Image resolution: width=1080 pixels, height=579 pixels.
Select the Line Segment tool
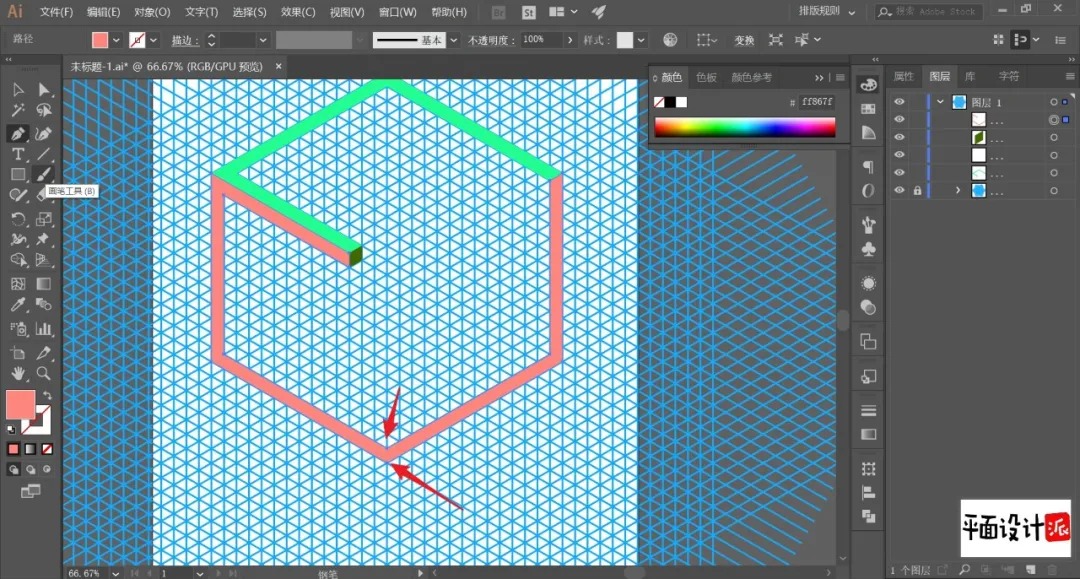tap(44, 154)
